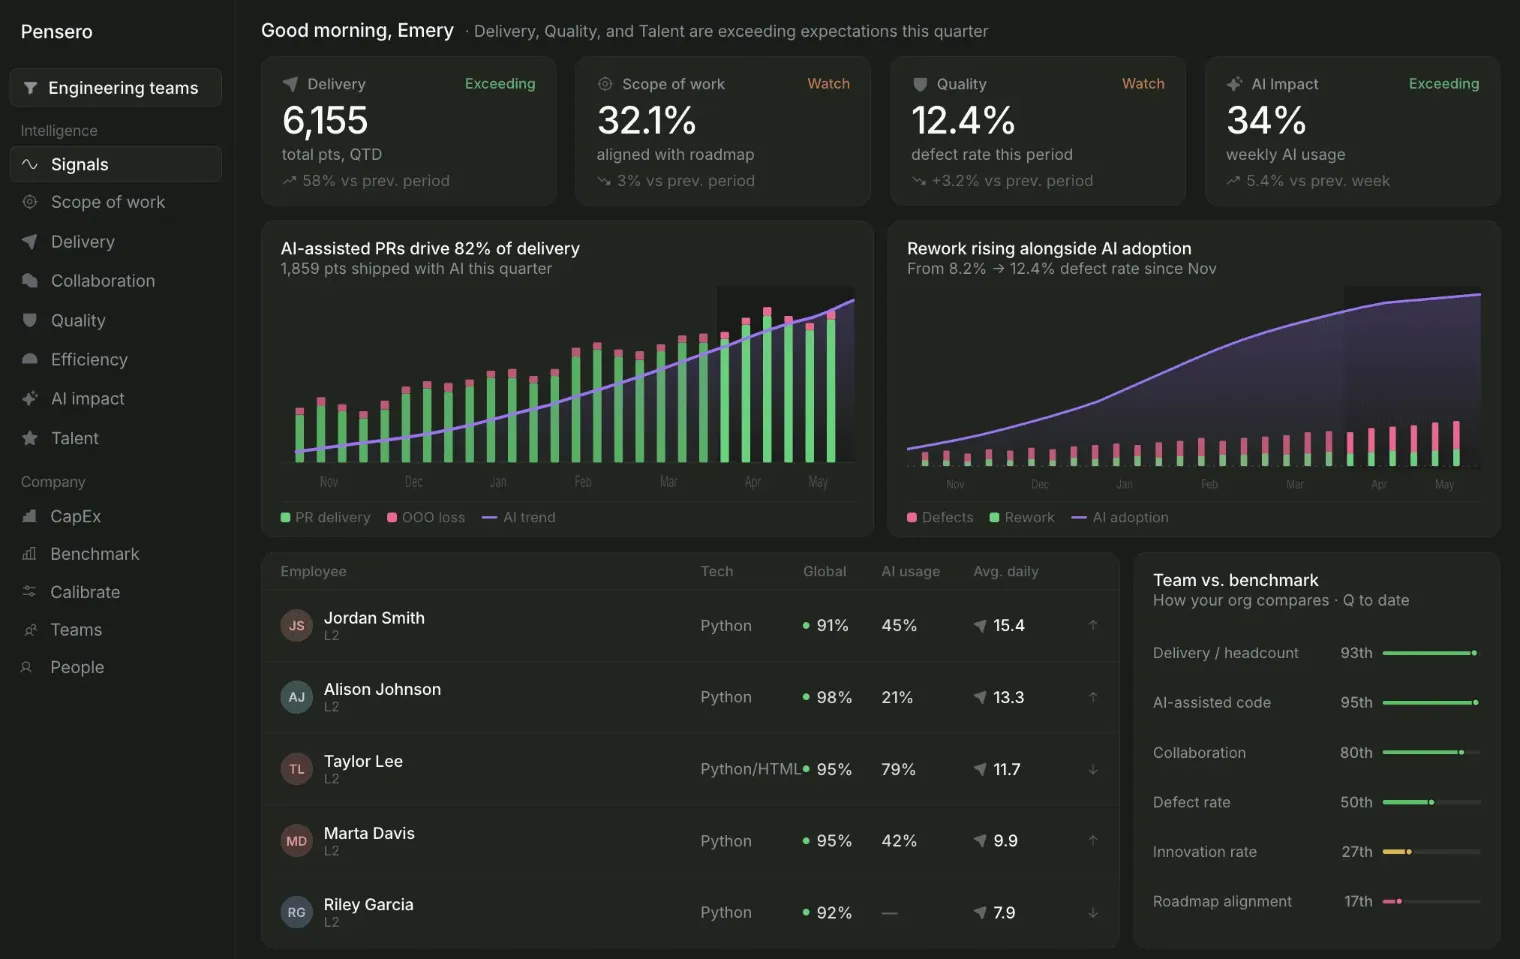Toggle AI trend legend entry

[519, 517]
